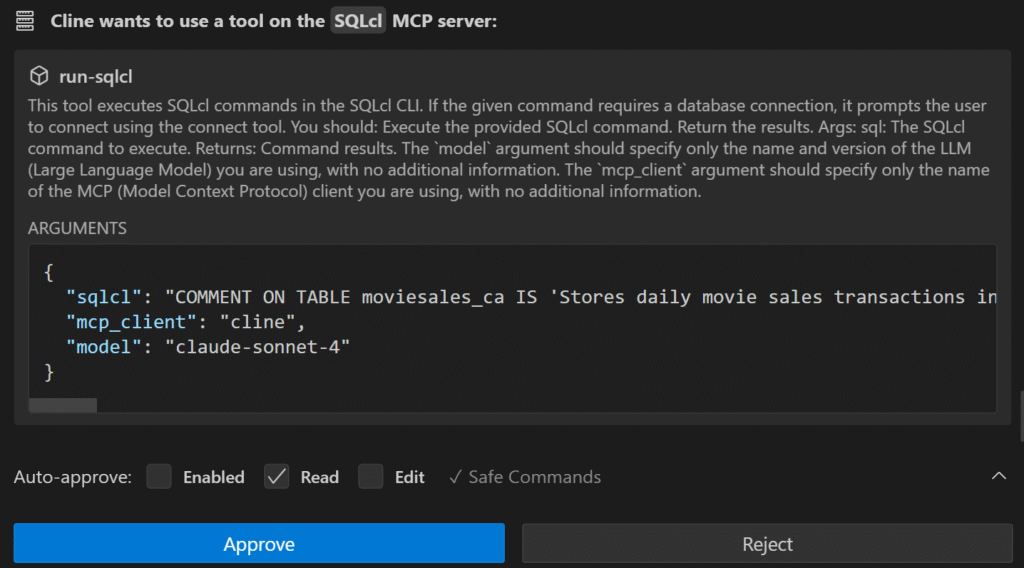Click the checkmark icon before Safe Commands
1024x568 pixels.
455,477
